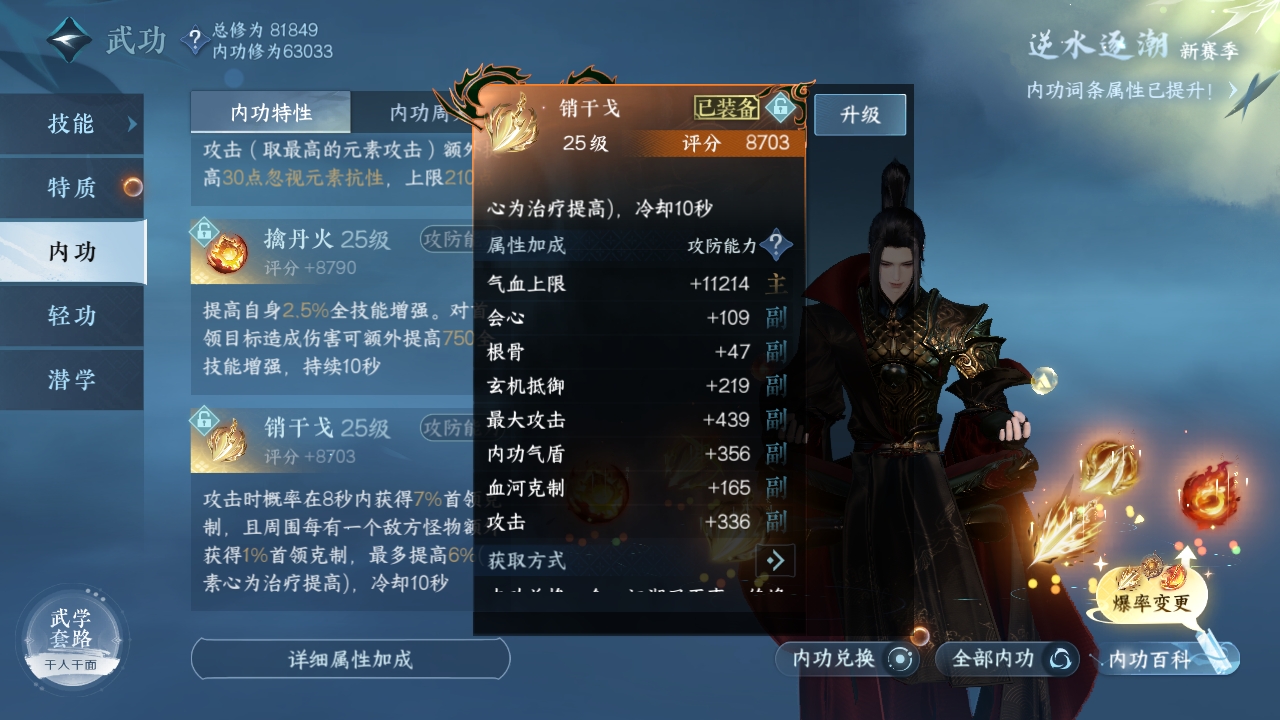The width and height of the screenshot is (1280, 720).
Task: Select the 销干戈 list entry icon
Action: 227,441
